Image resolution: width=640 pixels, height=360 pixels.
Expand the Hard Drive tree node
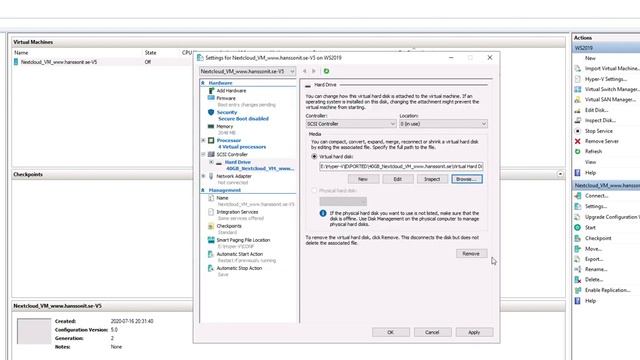tap(211, 162)
